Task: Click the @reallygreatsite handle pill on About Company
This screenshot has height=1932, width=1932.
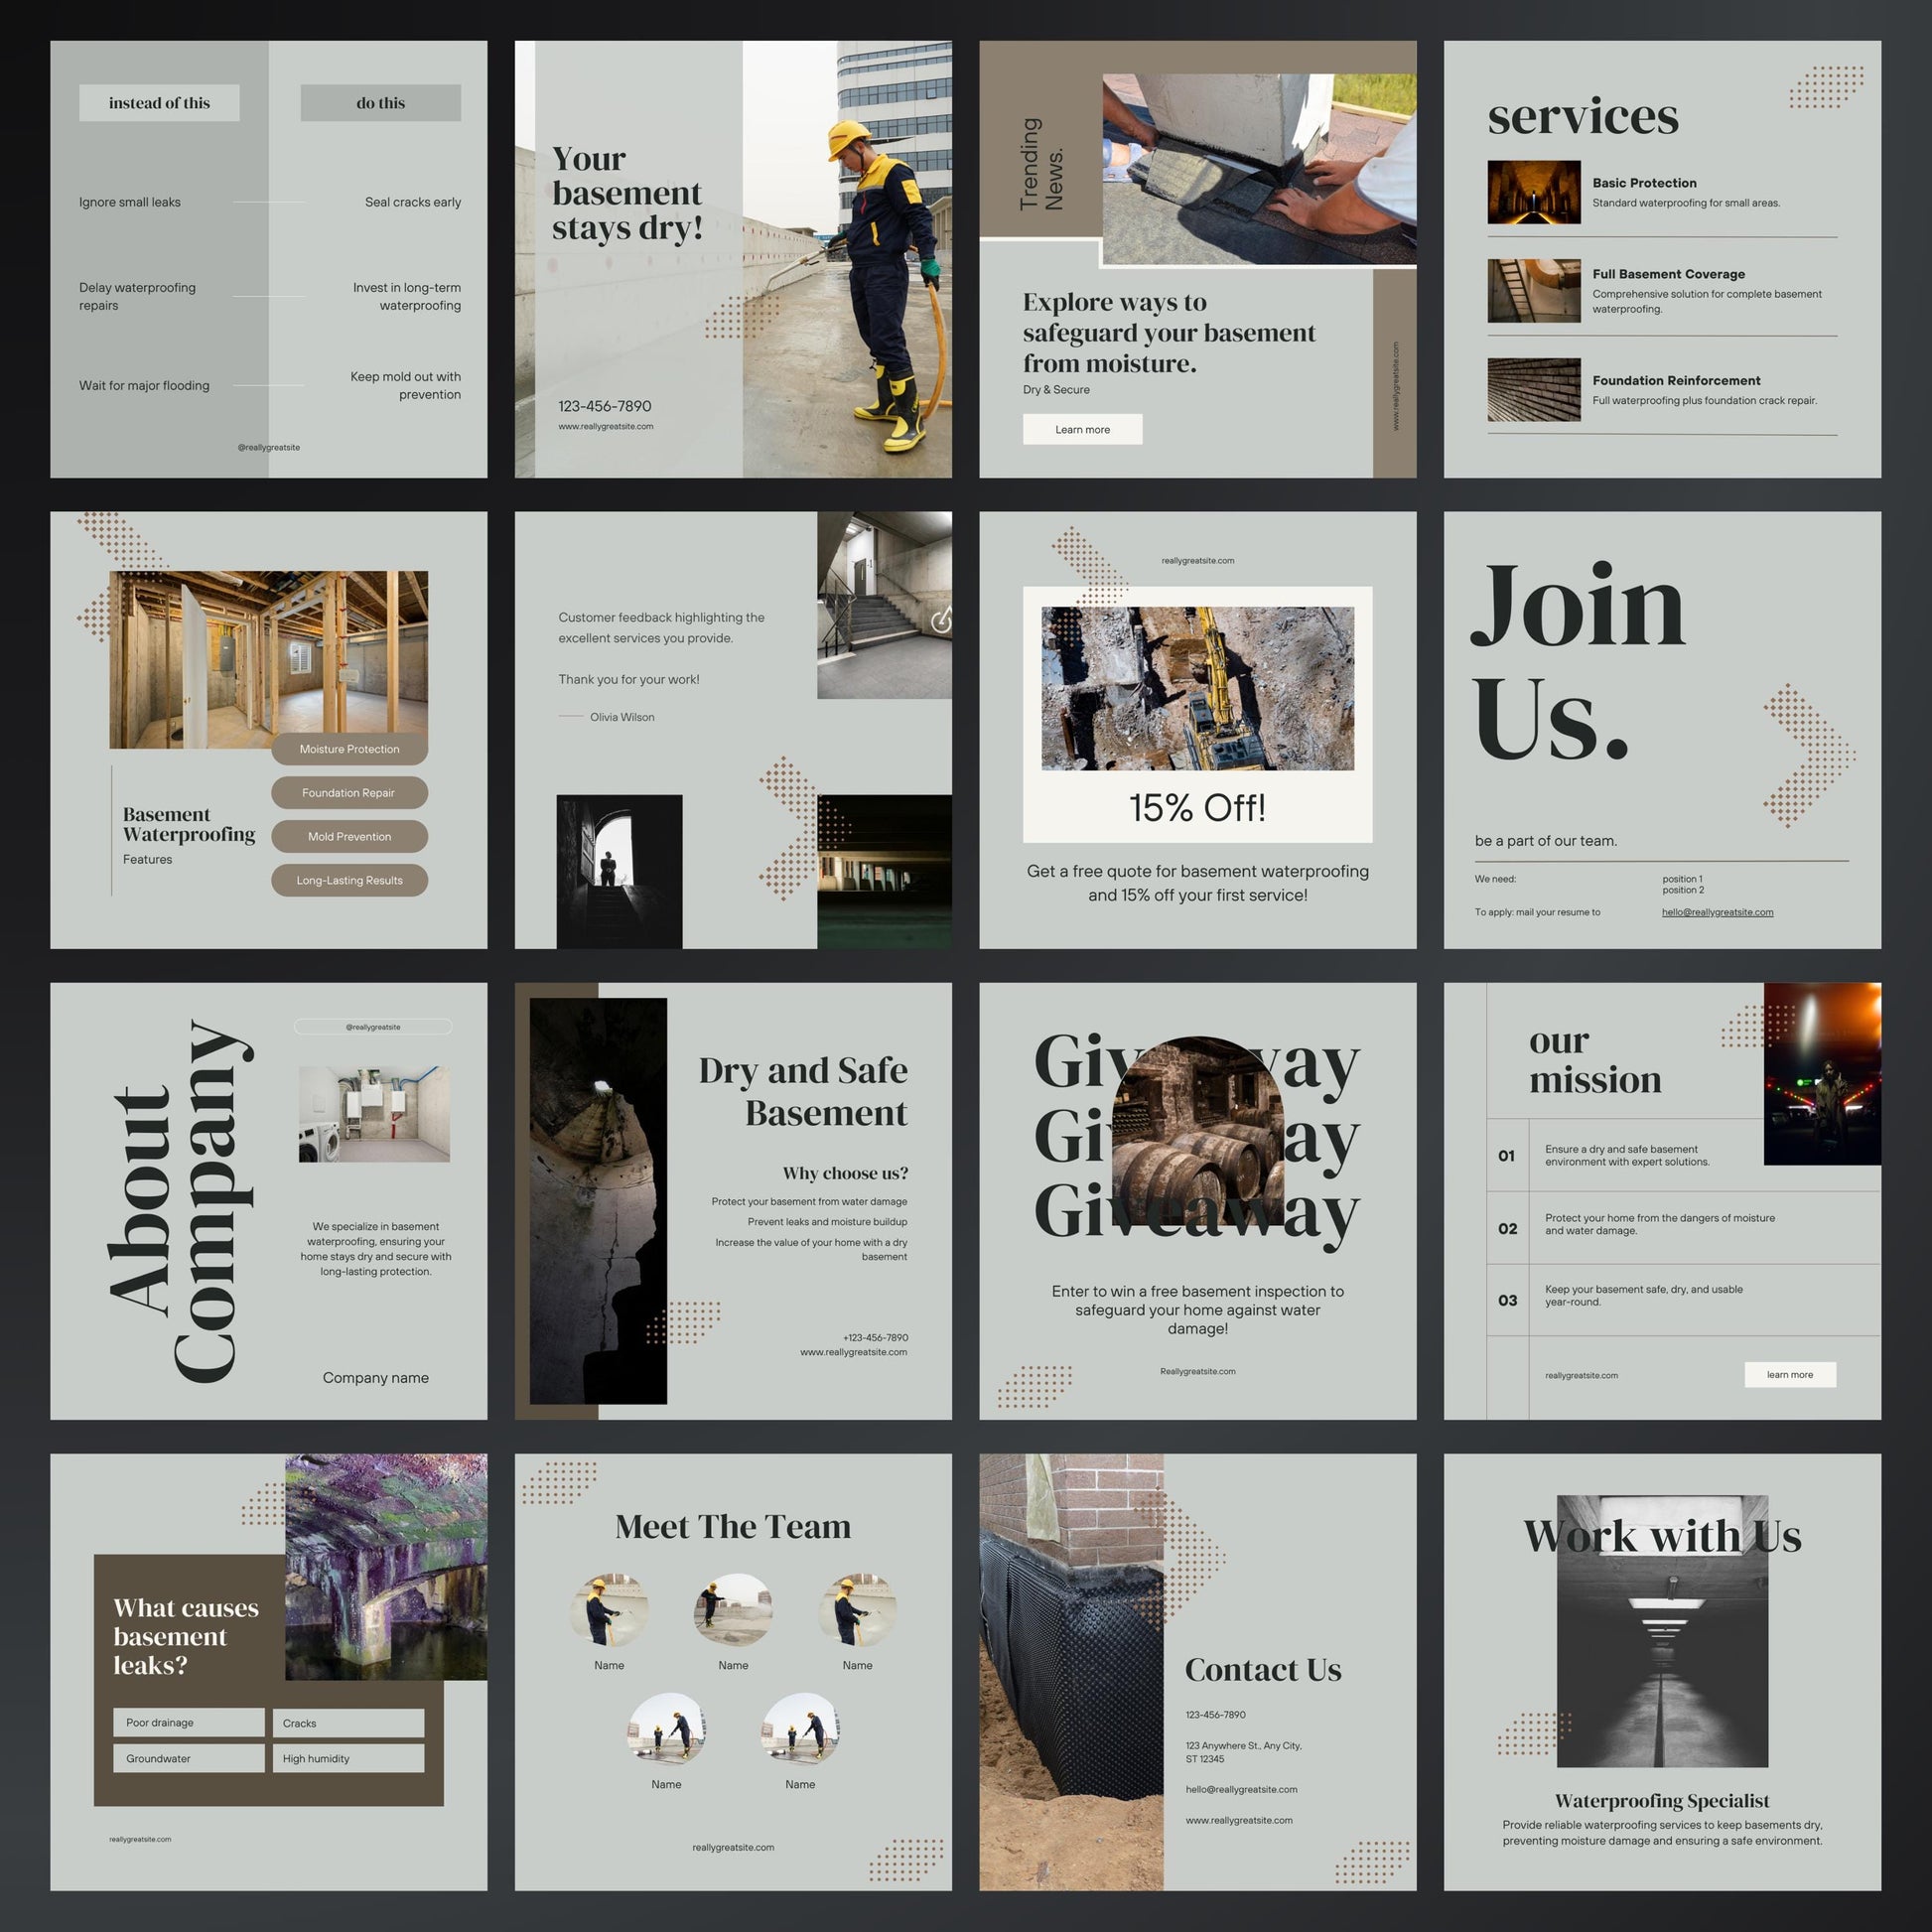Action: tap(372, 1027)
